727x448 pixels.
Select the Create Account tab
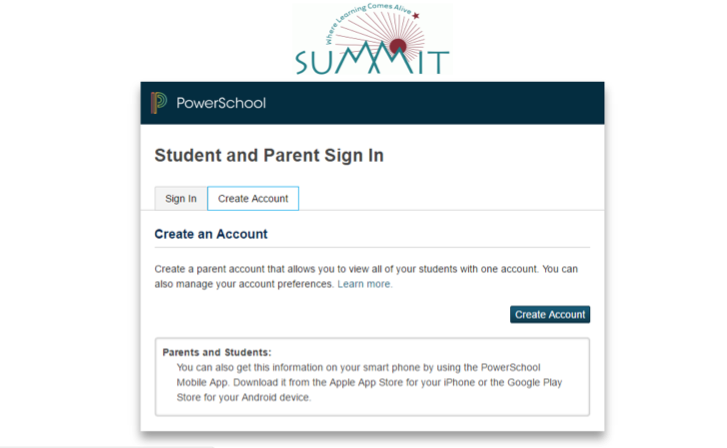tap(253, 198)
